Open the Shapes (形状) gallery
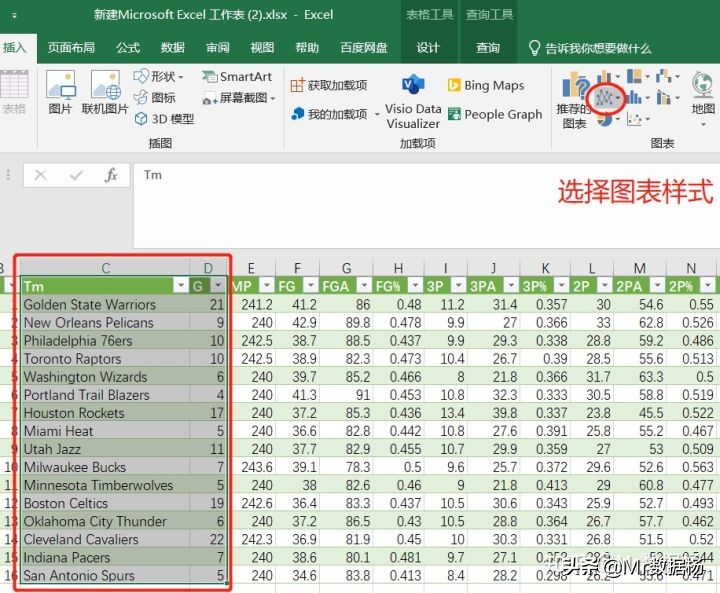This screenshot has width=720, height=593. coord(158,76)
